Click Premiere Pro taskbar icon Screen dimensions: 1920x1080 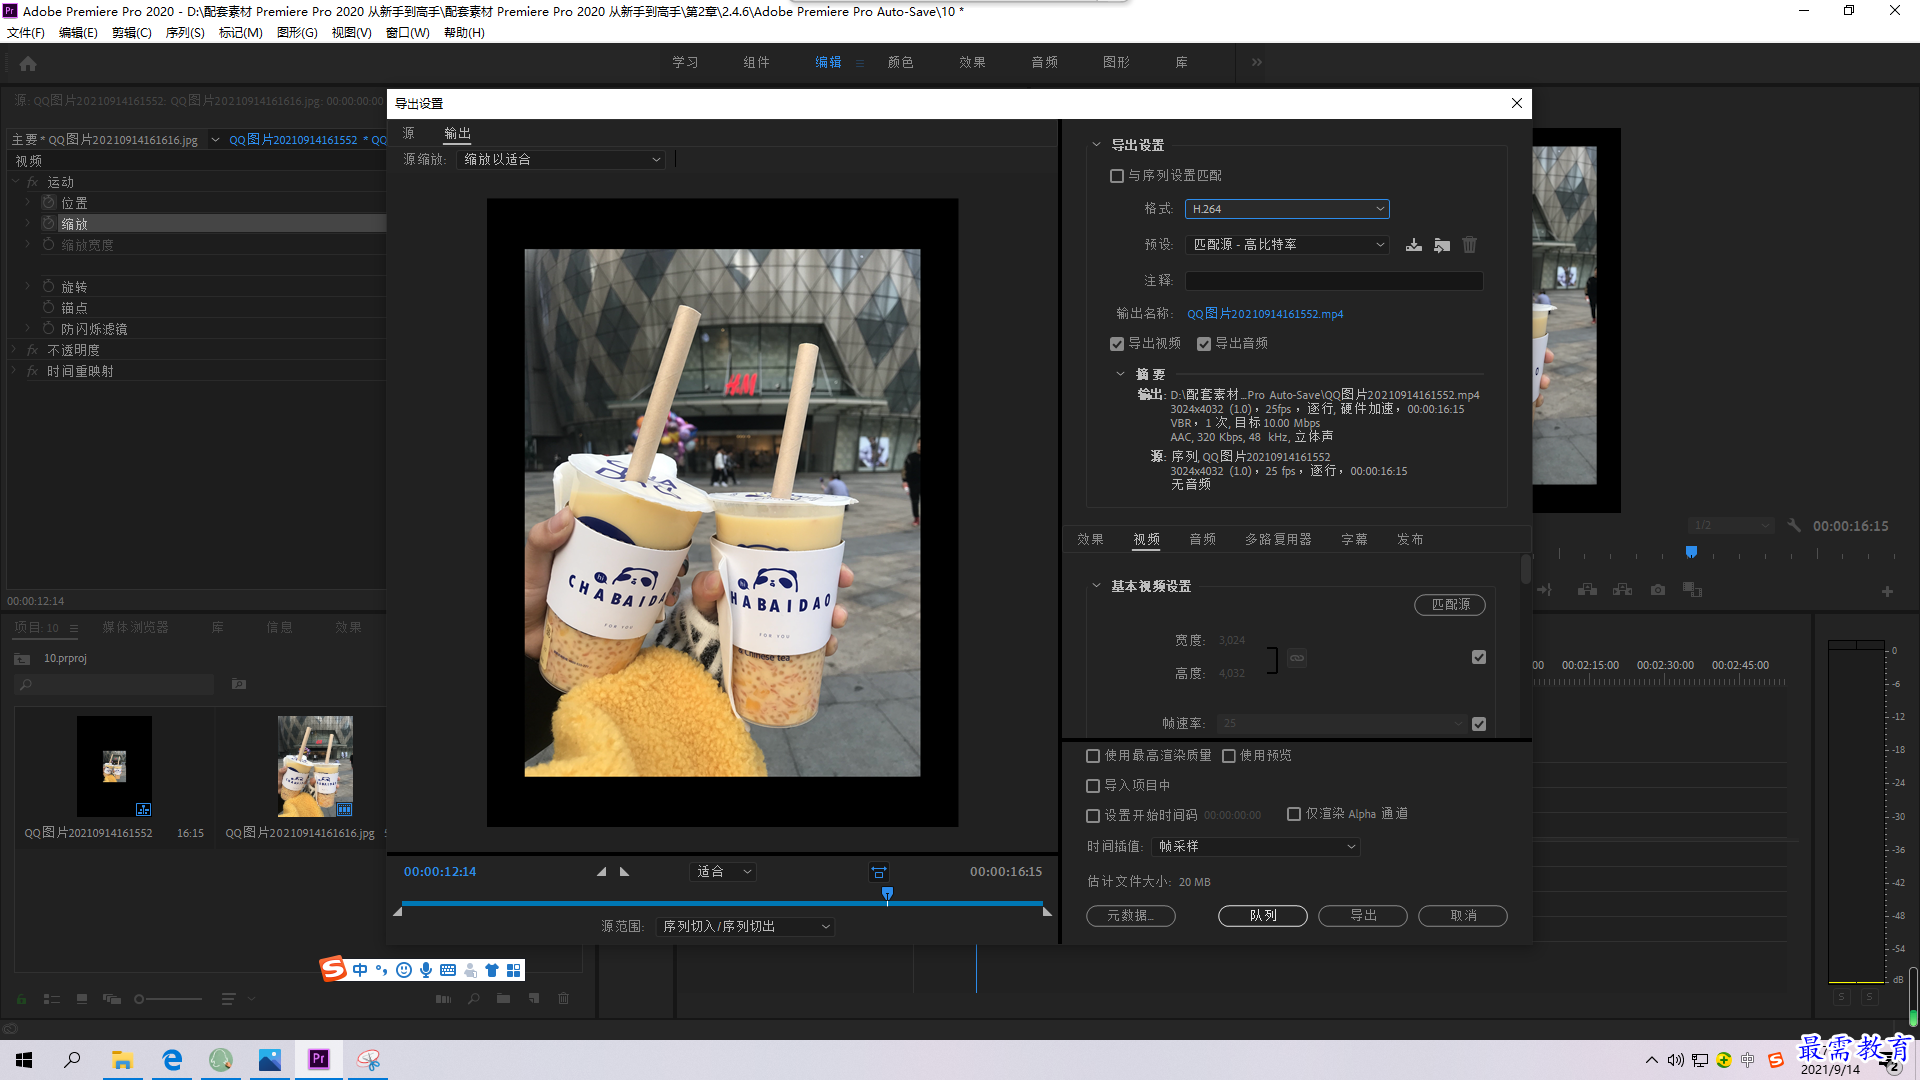point(319,1060)
